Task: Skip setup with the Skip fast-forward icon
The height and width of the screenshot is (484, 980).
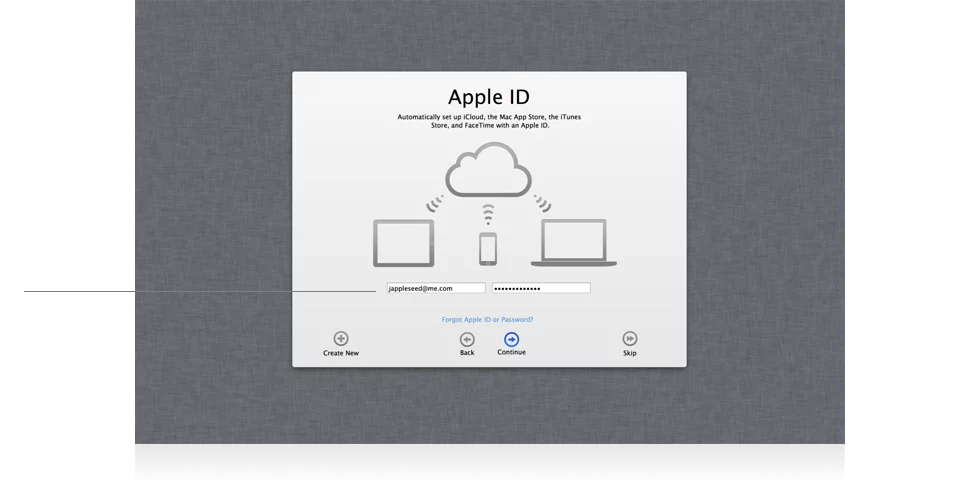Action: tap(629, 339)
